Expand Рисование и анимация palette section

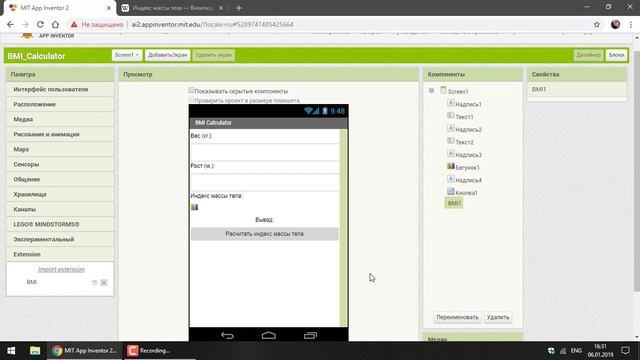[x=60, y=134]
